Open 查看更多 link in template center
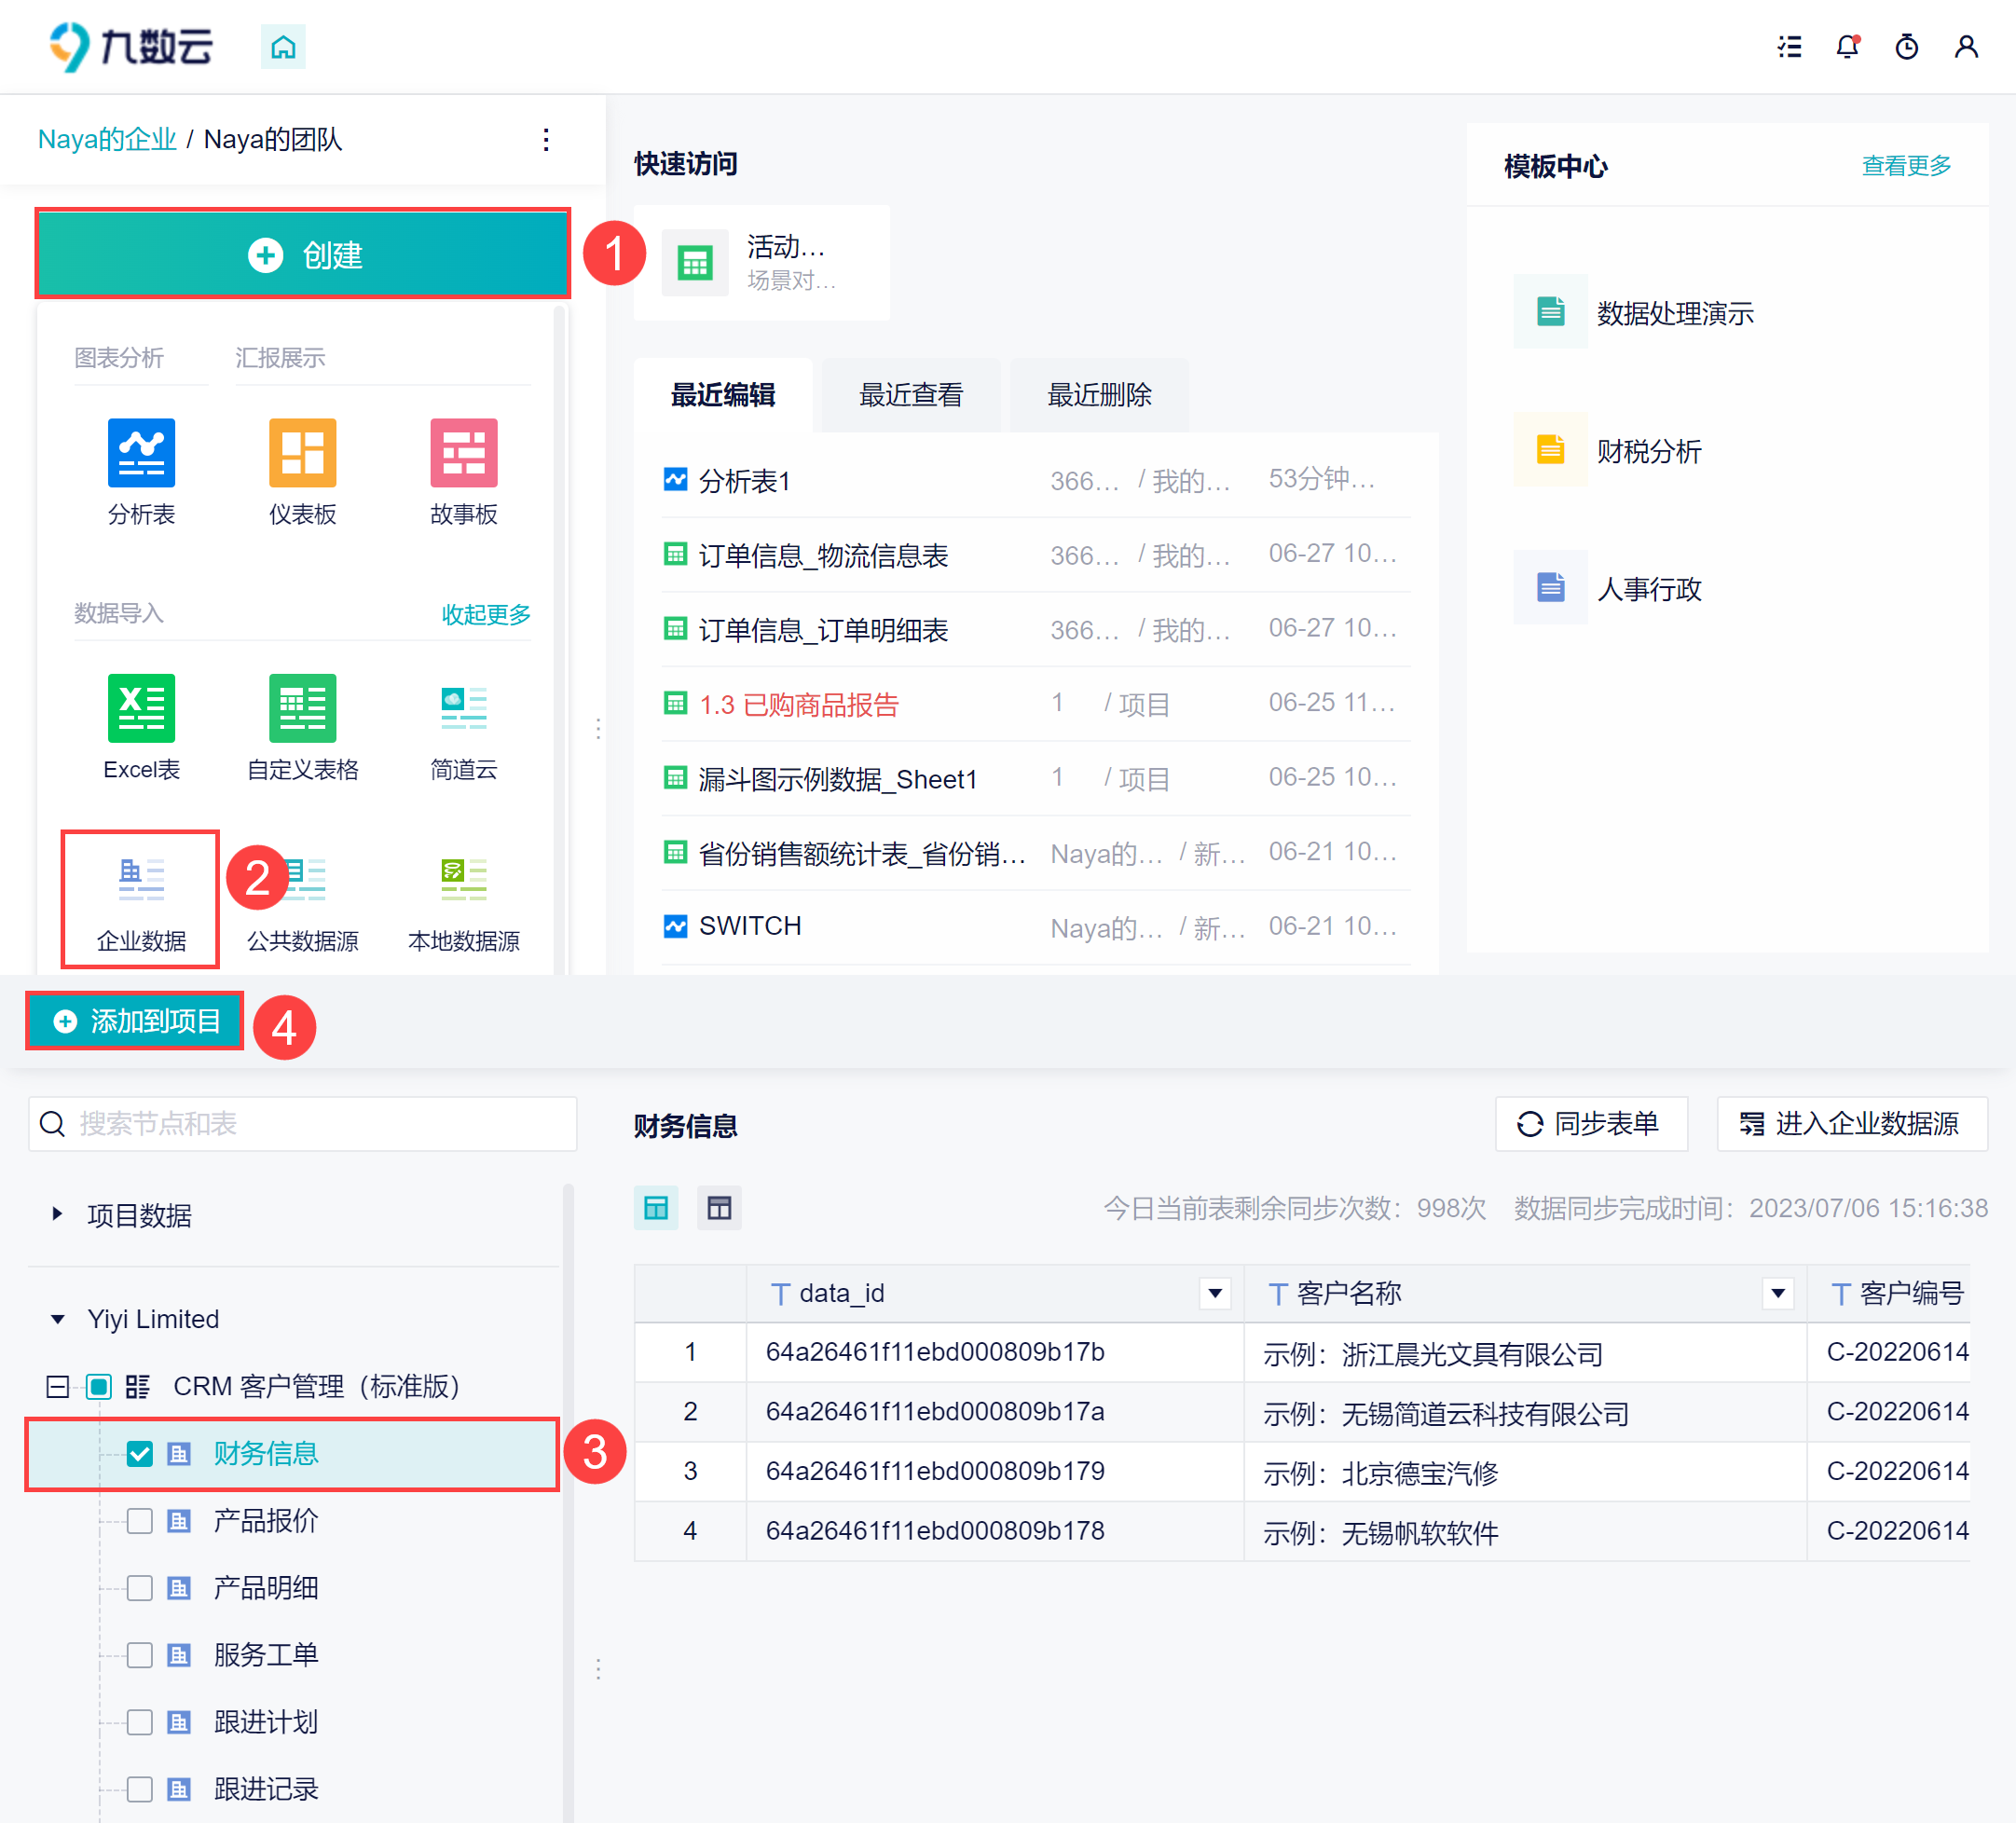This screenshot has height=1823, width=2016. 1905,165
